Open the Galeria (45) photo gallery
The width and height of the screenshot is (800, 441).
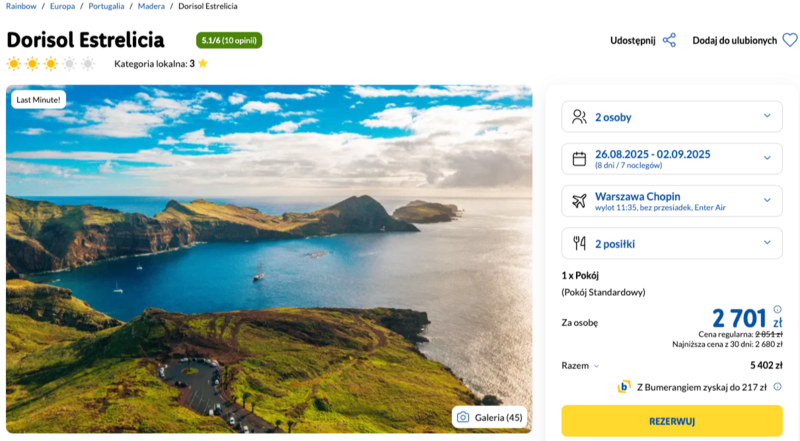490,417
